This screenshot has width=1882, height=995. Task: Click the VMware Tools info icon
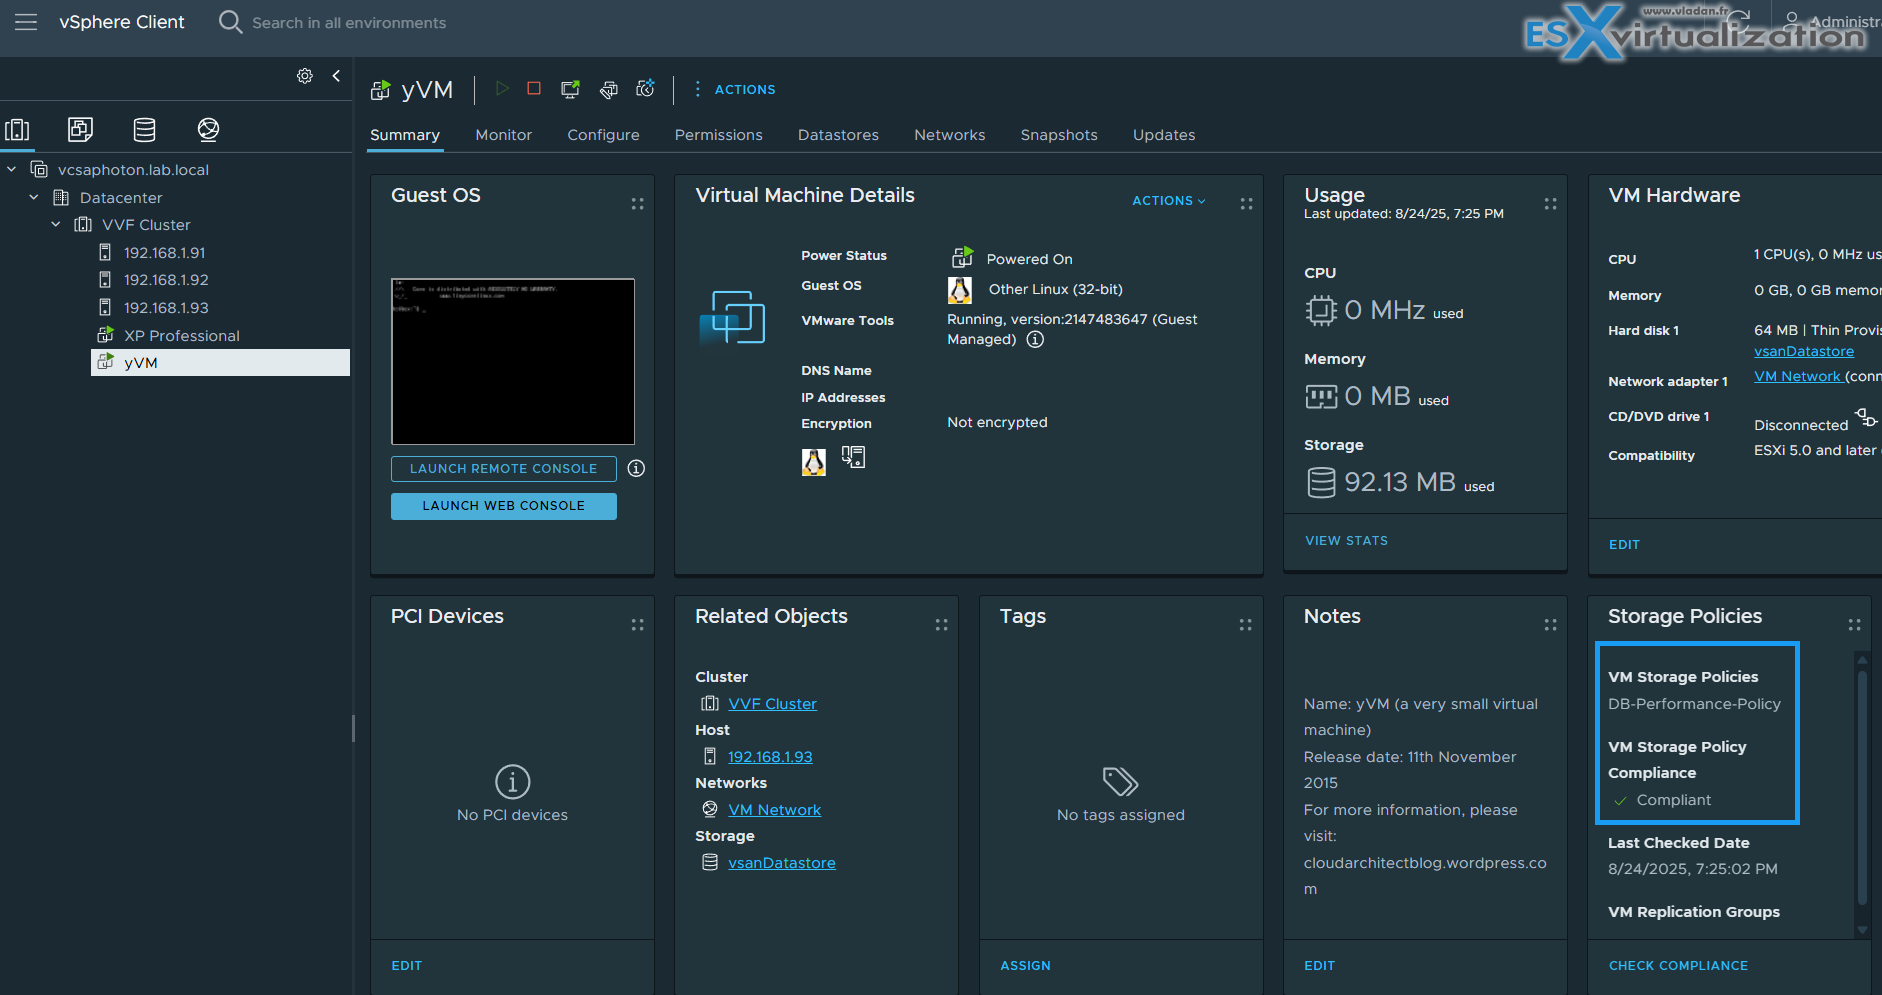tap(1036, 339)
